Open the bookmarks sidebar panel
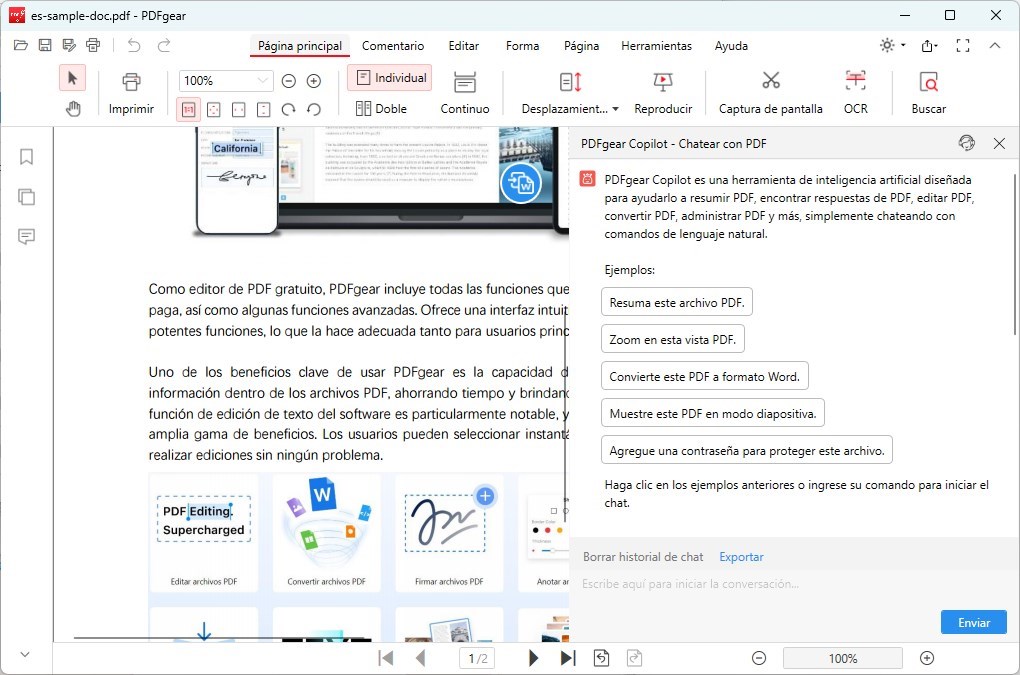1020x675 pixels. [x=26, y=157]
